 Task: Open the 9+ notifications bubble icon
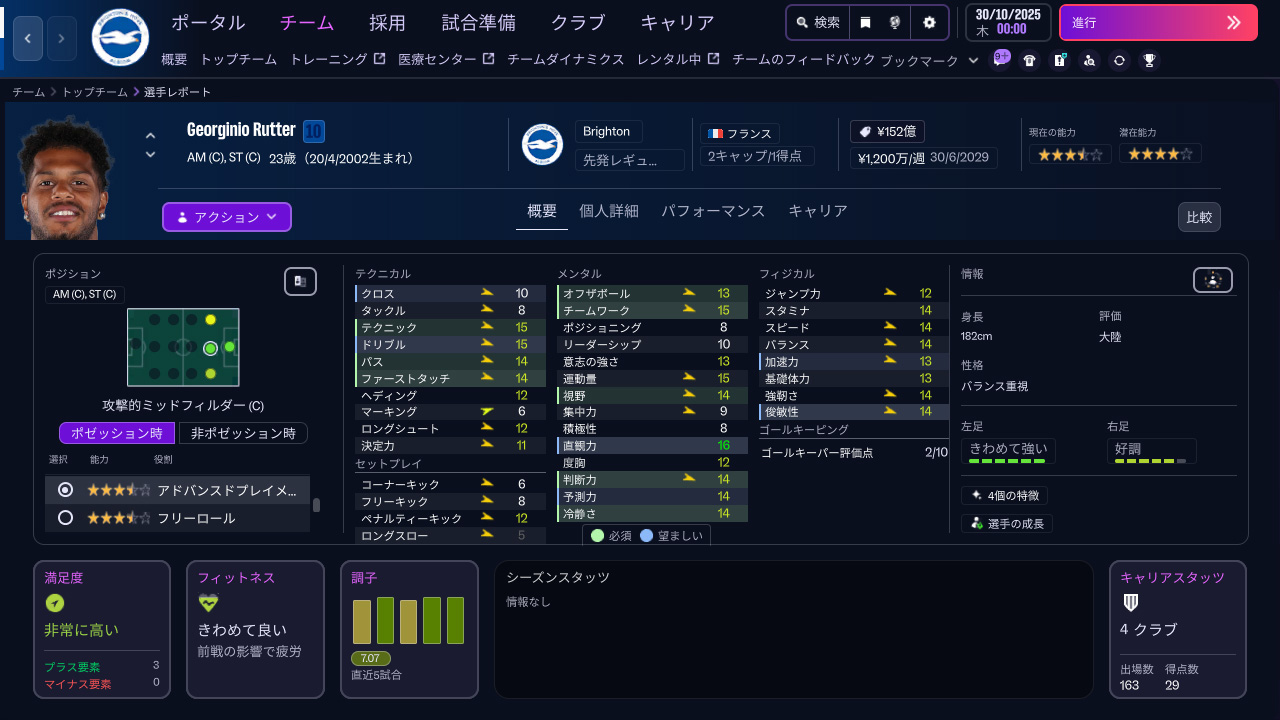pyautogui.click(x=1001, y=59)
